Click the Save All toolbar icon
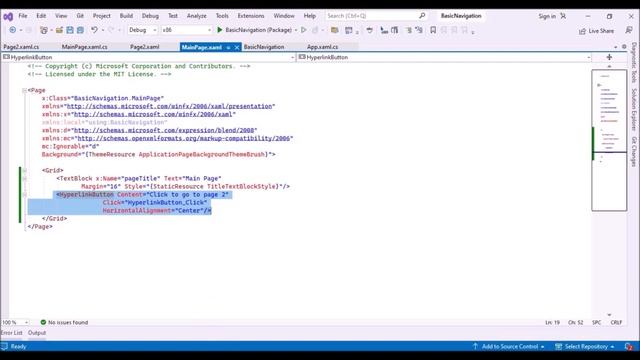This screenshot has height=360, width=640. click(80, 30)
